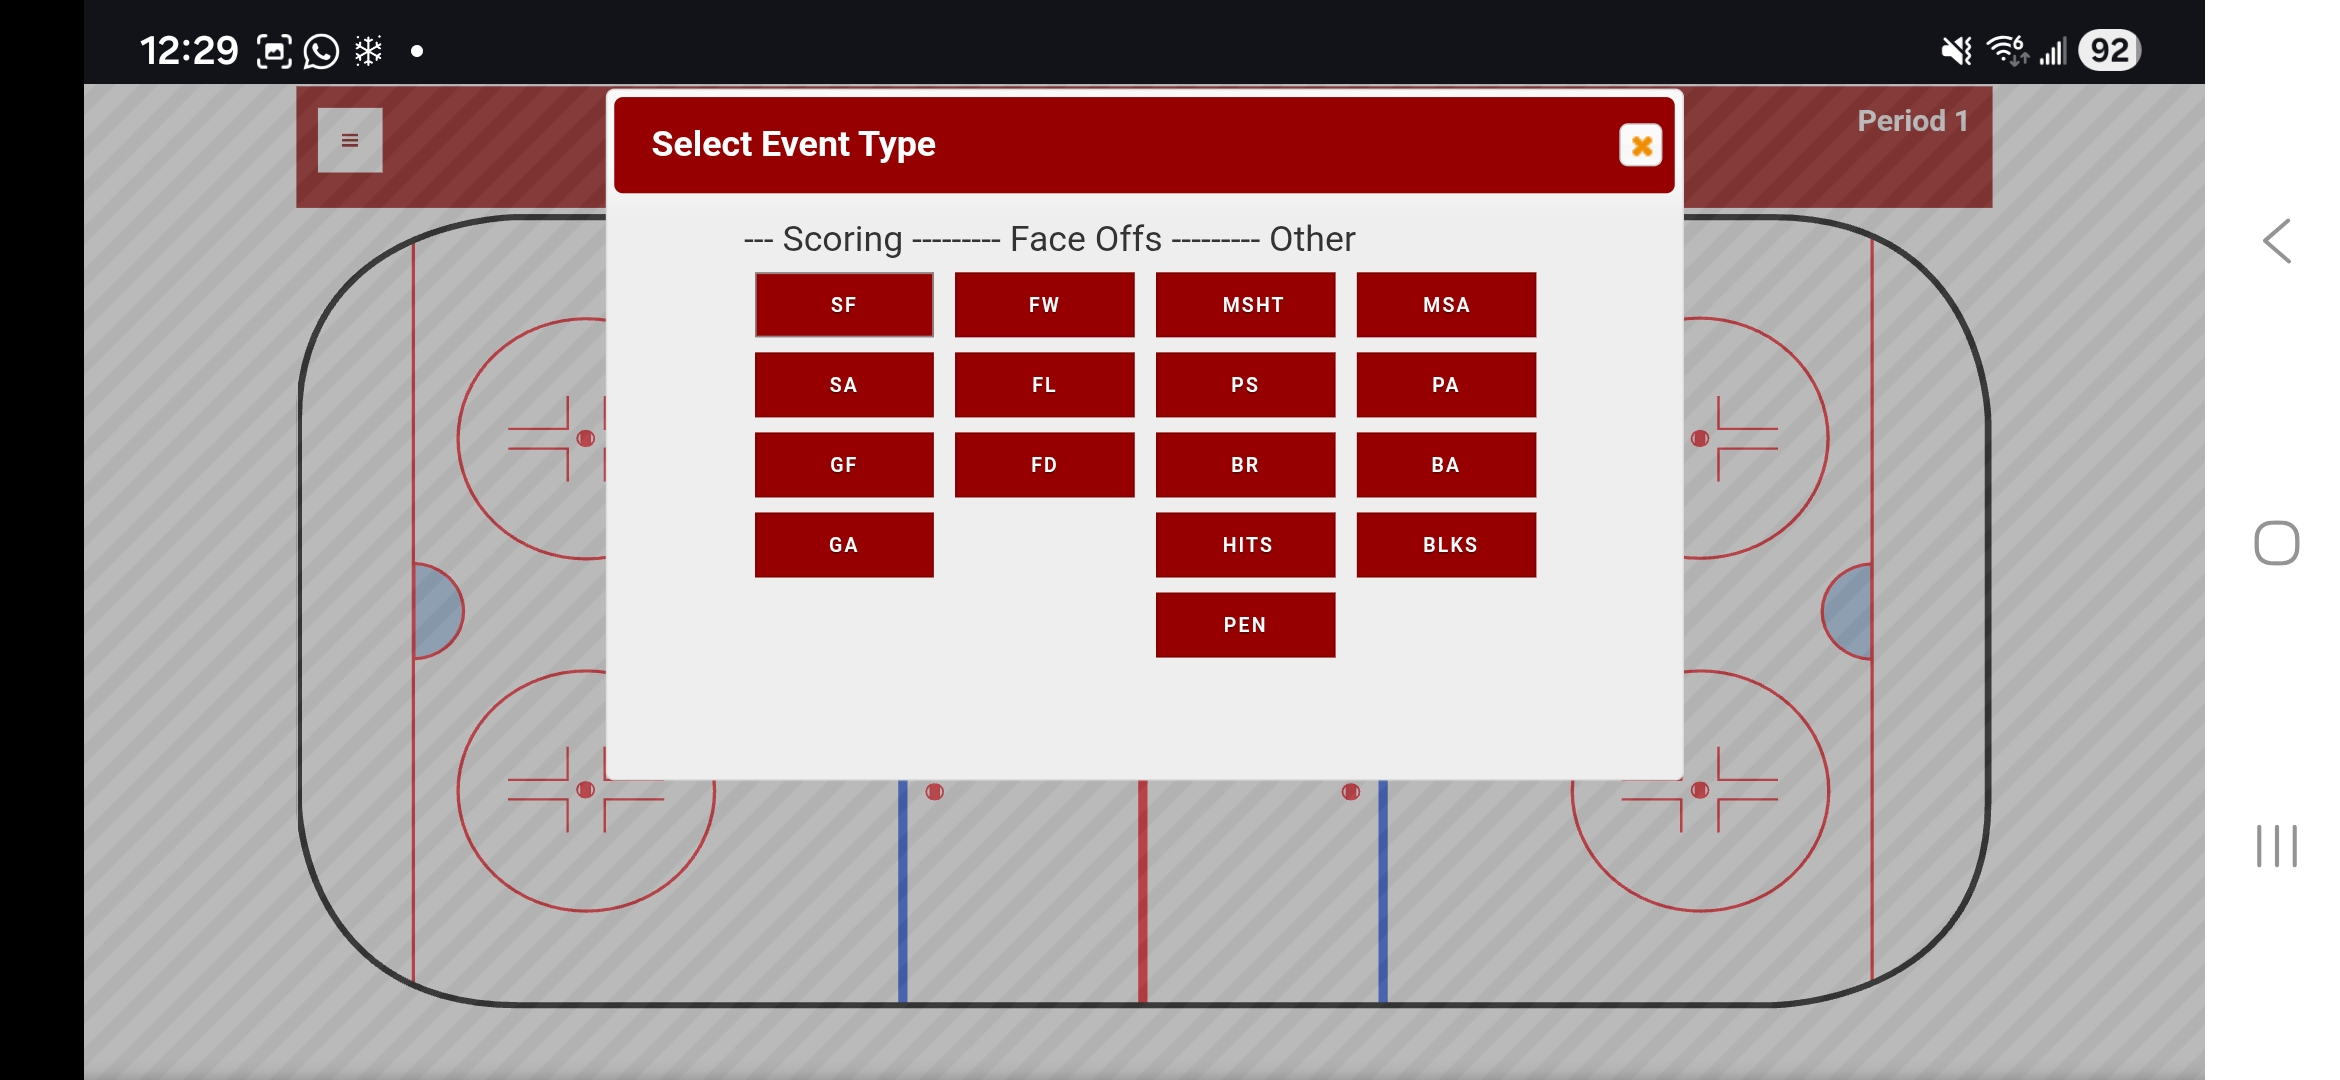Dismiss the Select Event Type dialog
The height and width of the screenshot is (1080, 2340).
pos(1639,145)
